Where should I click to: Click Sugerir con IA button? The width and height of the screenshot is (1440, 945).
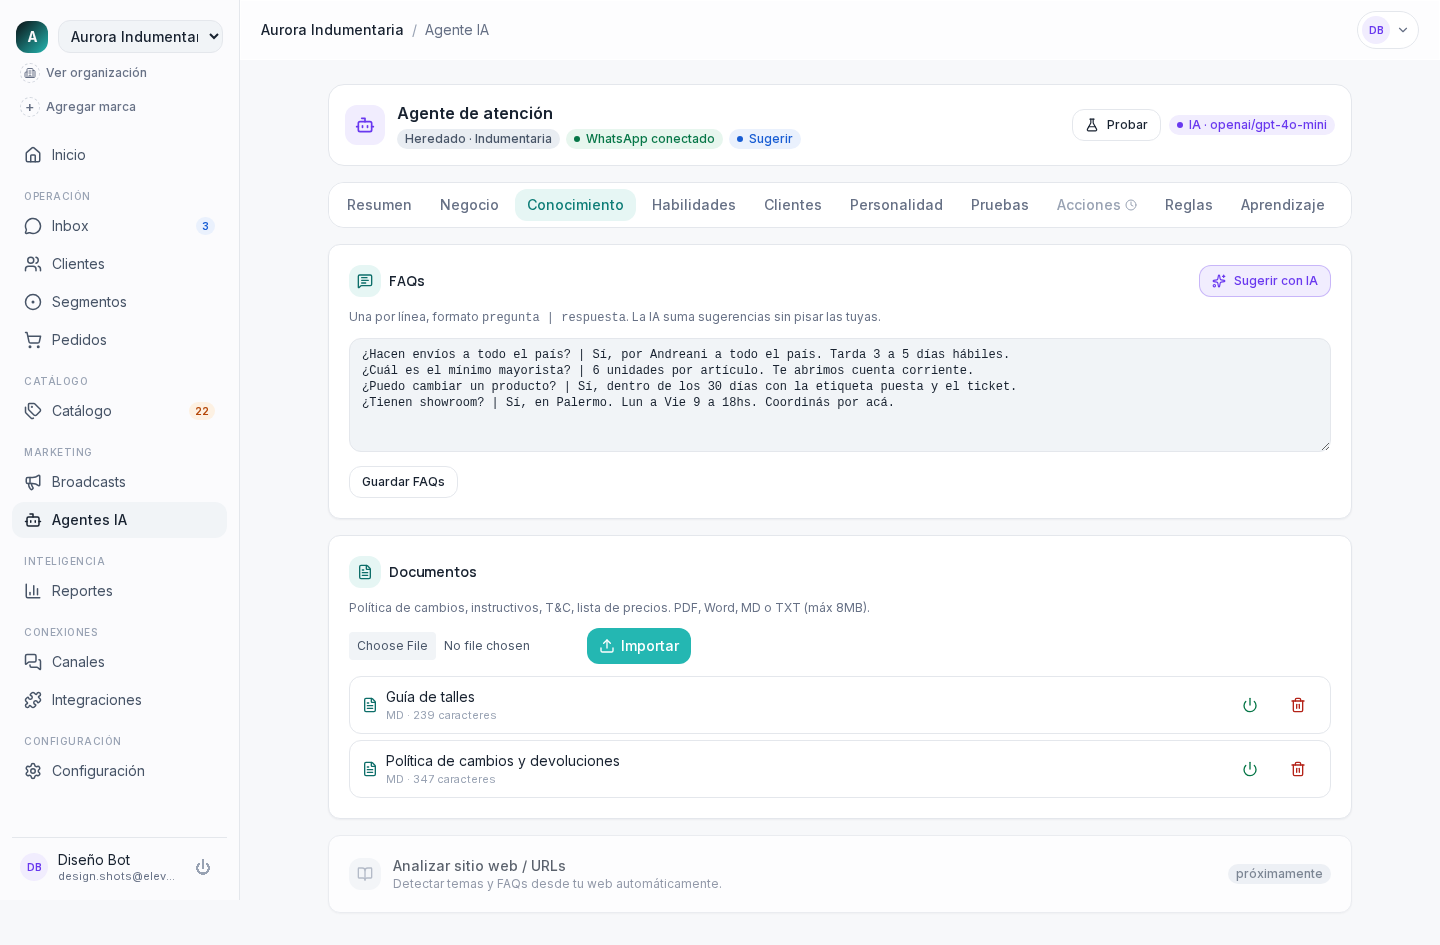[1265, 281]
